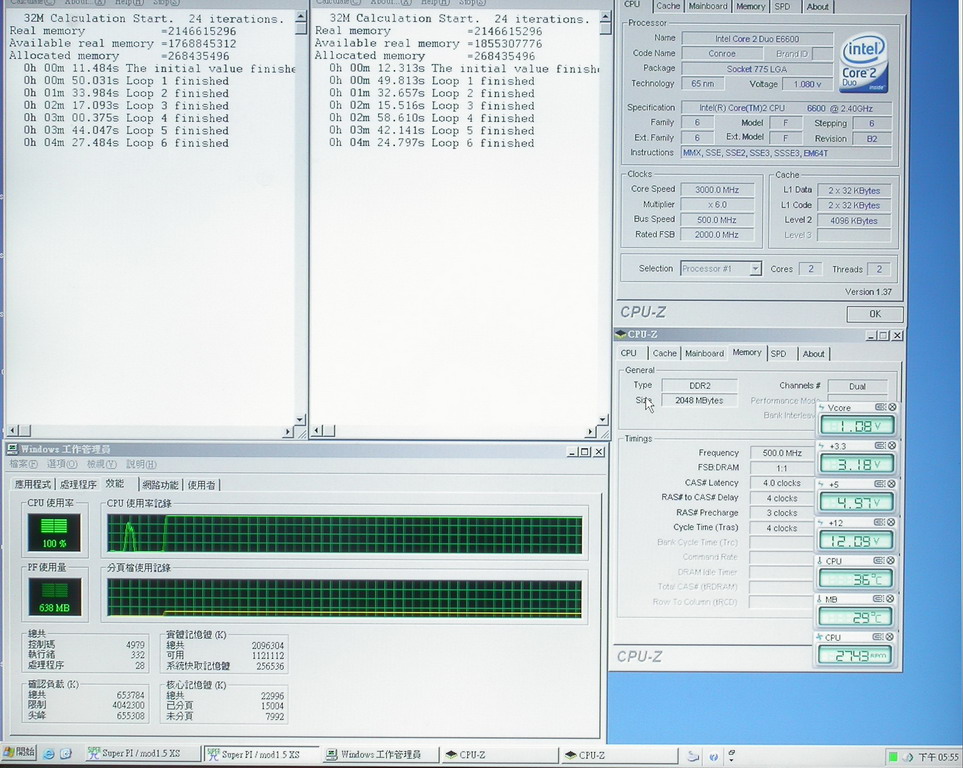Image resolution: width=963 pixels, height=768 pixels.
Task: Click the lightning icon on Vcore widget
Action: pyautogui.click(x=822, y=407)
